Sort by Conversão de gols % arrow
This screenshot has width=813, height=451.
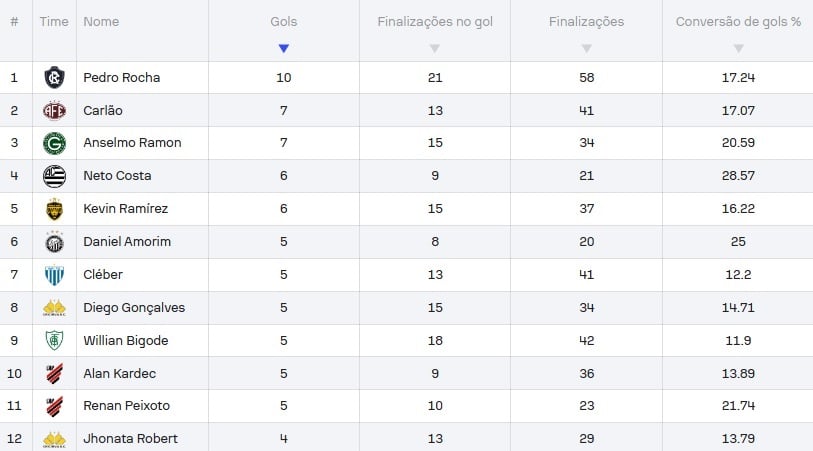click(x=738, y=48)
